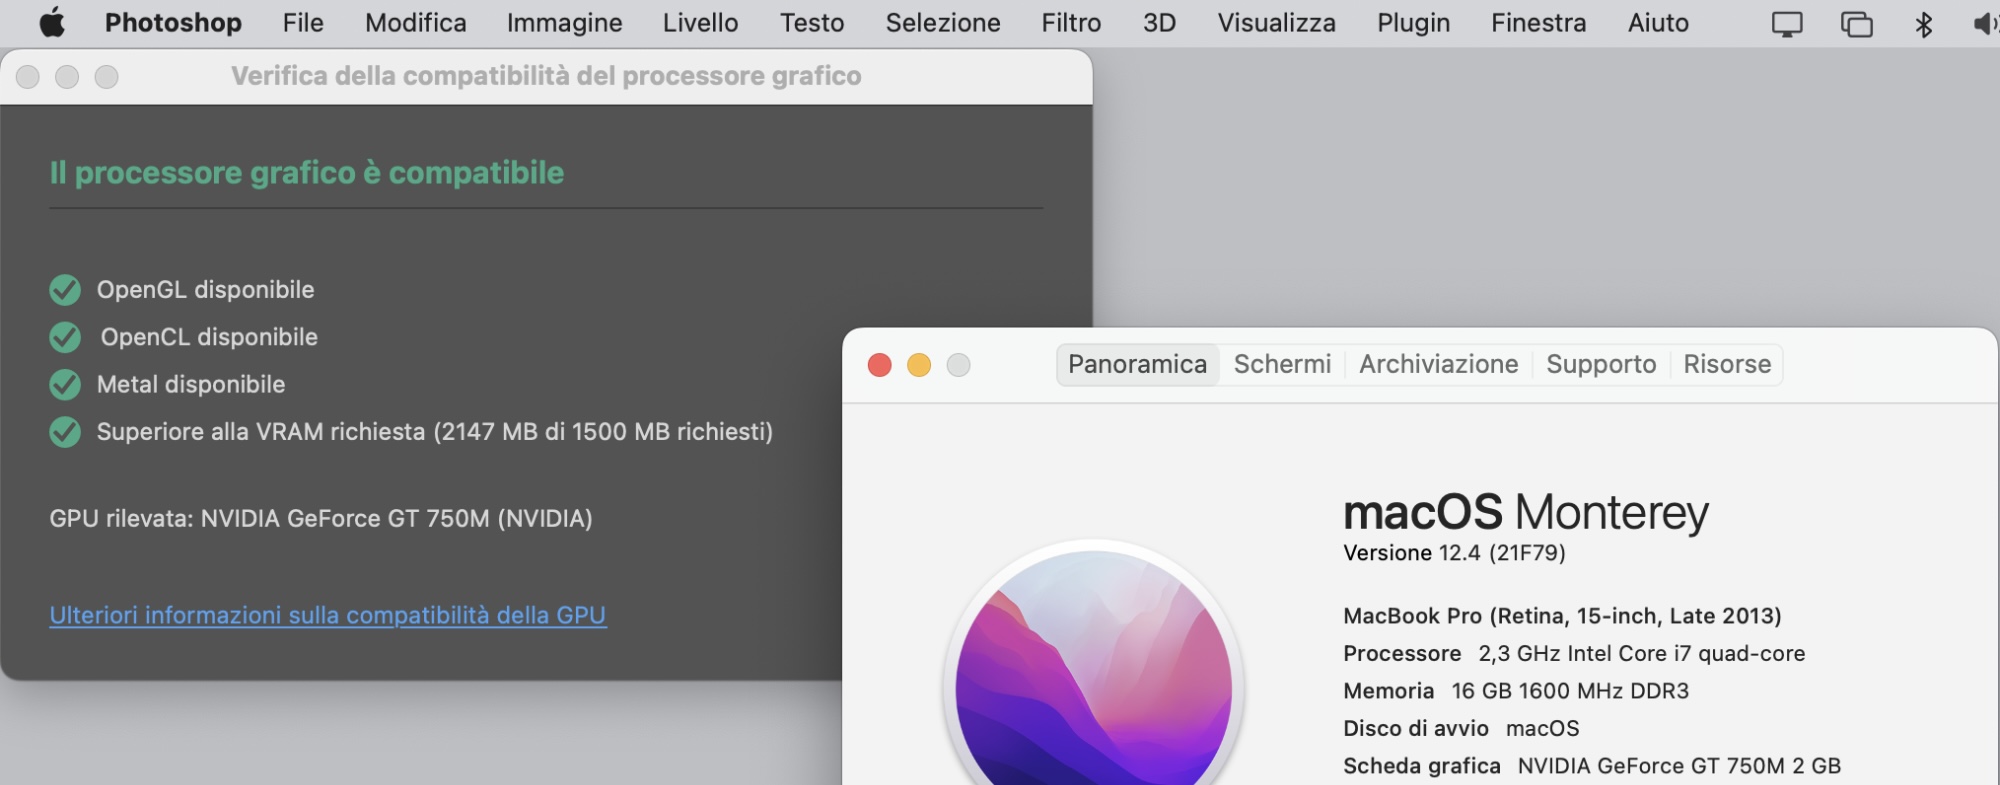
Task: Open the Apple menu
Action: pyautogui.click(x=52, y=22)
